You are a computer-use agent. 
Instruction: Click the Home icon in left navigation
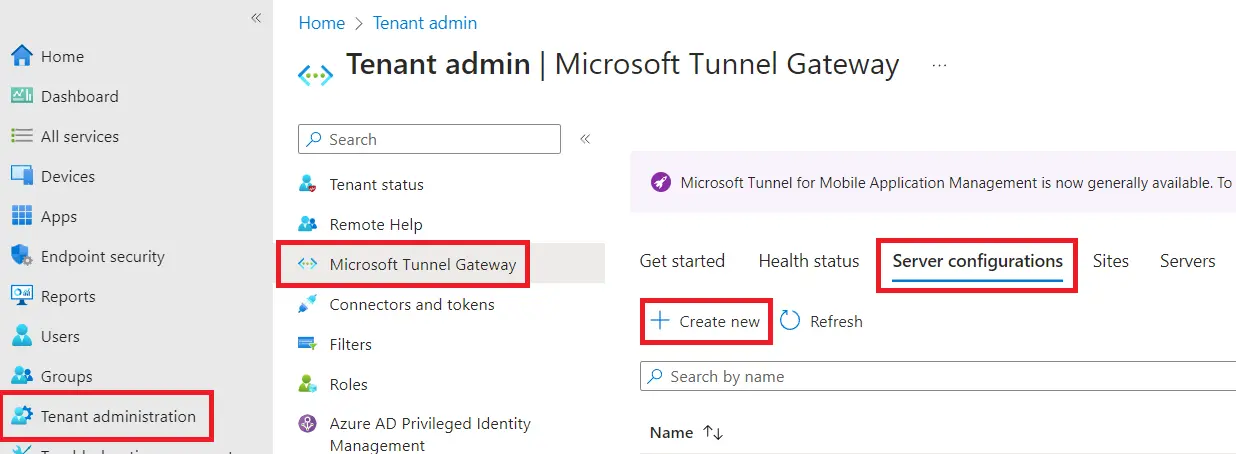coord(22,56)
